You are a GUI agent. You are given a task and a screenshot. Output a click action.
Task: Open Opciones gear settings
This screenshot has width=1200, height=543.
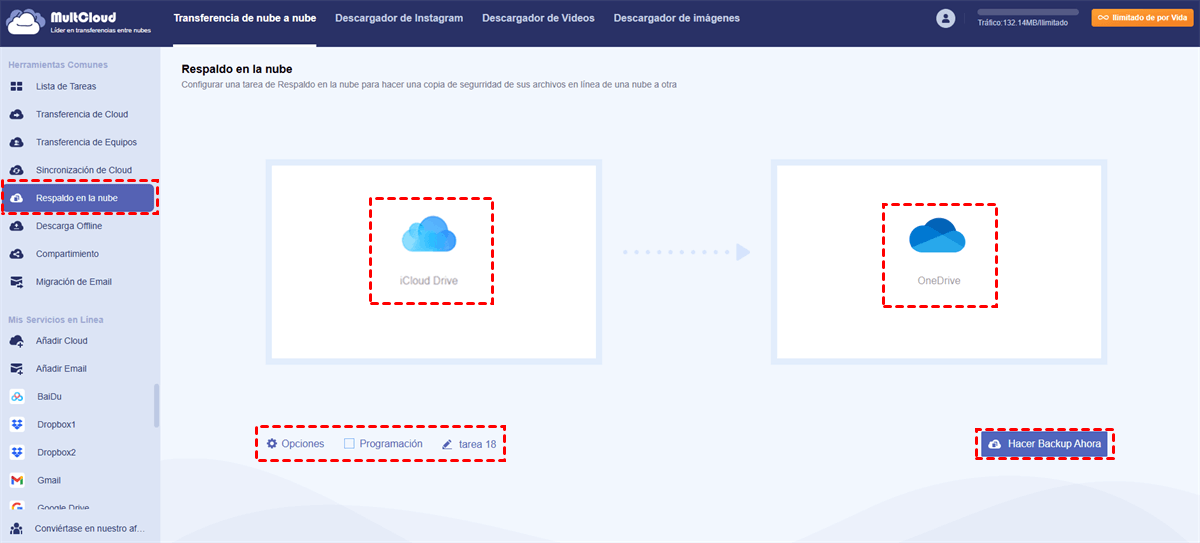[272, 443]
